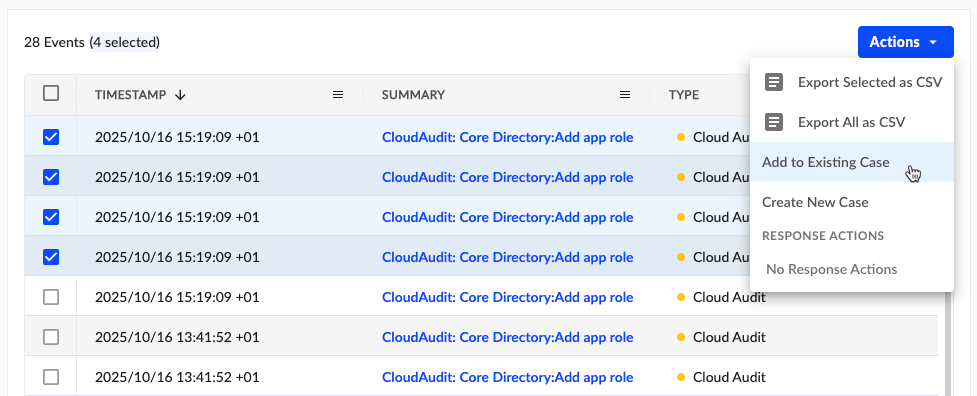Click the 28 Events (4 selected) counter
This screenshot has height=396, width=977.
point(92,42)
